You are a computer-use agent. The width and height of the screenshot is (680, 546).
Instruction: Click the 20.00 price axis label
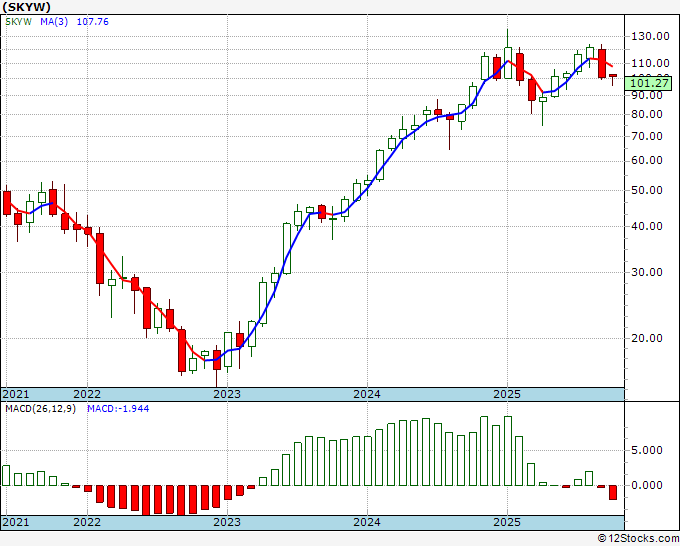coord(647,338)
